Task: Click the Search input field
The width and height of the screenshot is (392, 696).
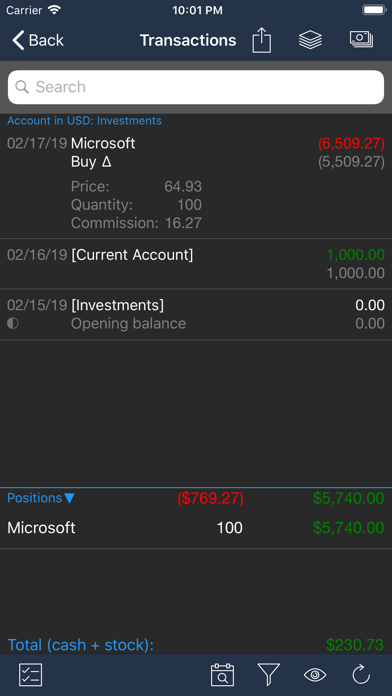Action: coord(196,87)
